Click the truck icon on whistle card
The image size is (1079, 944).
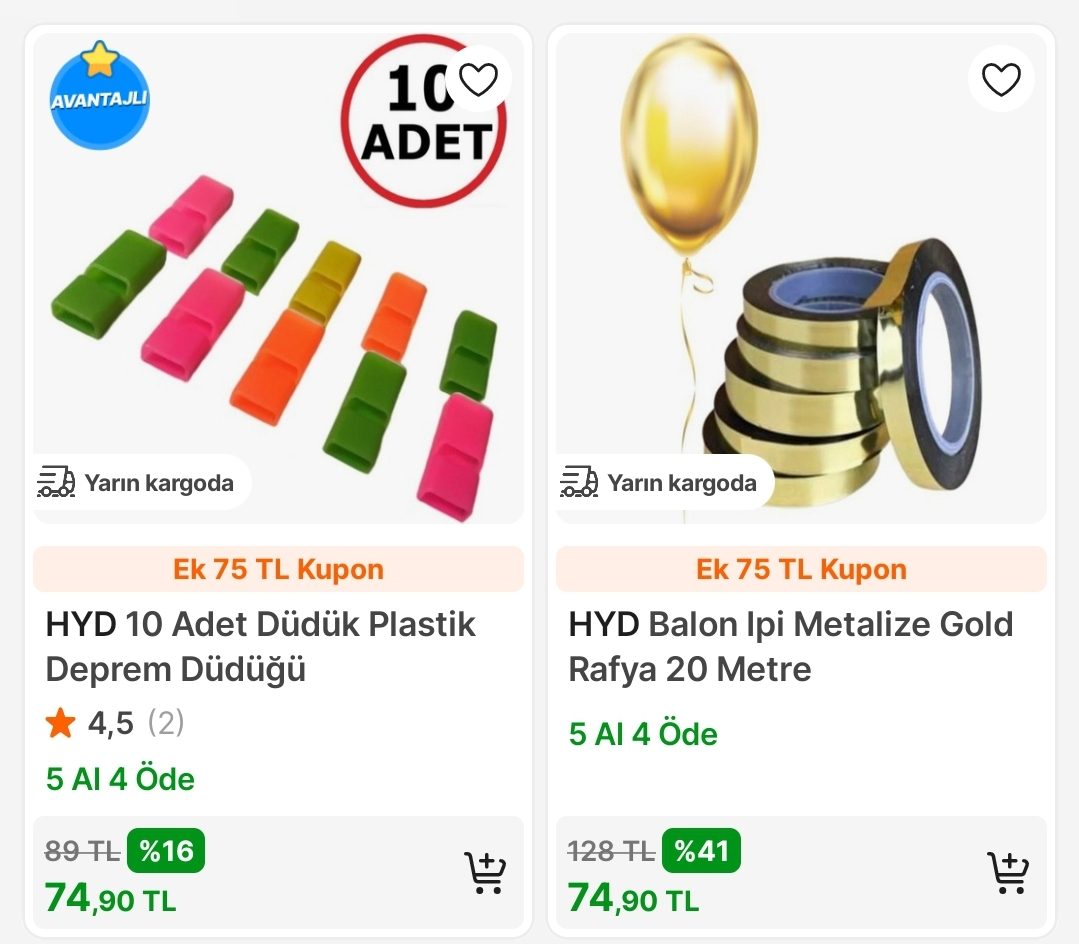coord(56,482)
